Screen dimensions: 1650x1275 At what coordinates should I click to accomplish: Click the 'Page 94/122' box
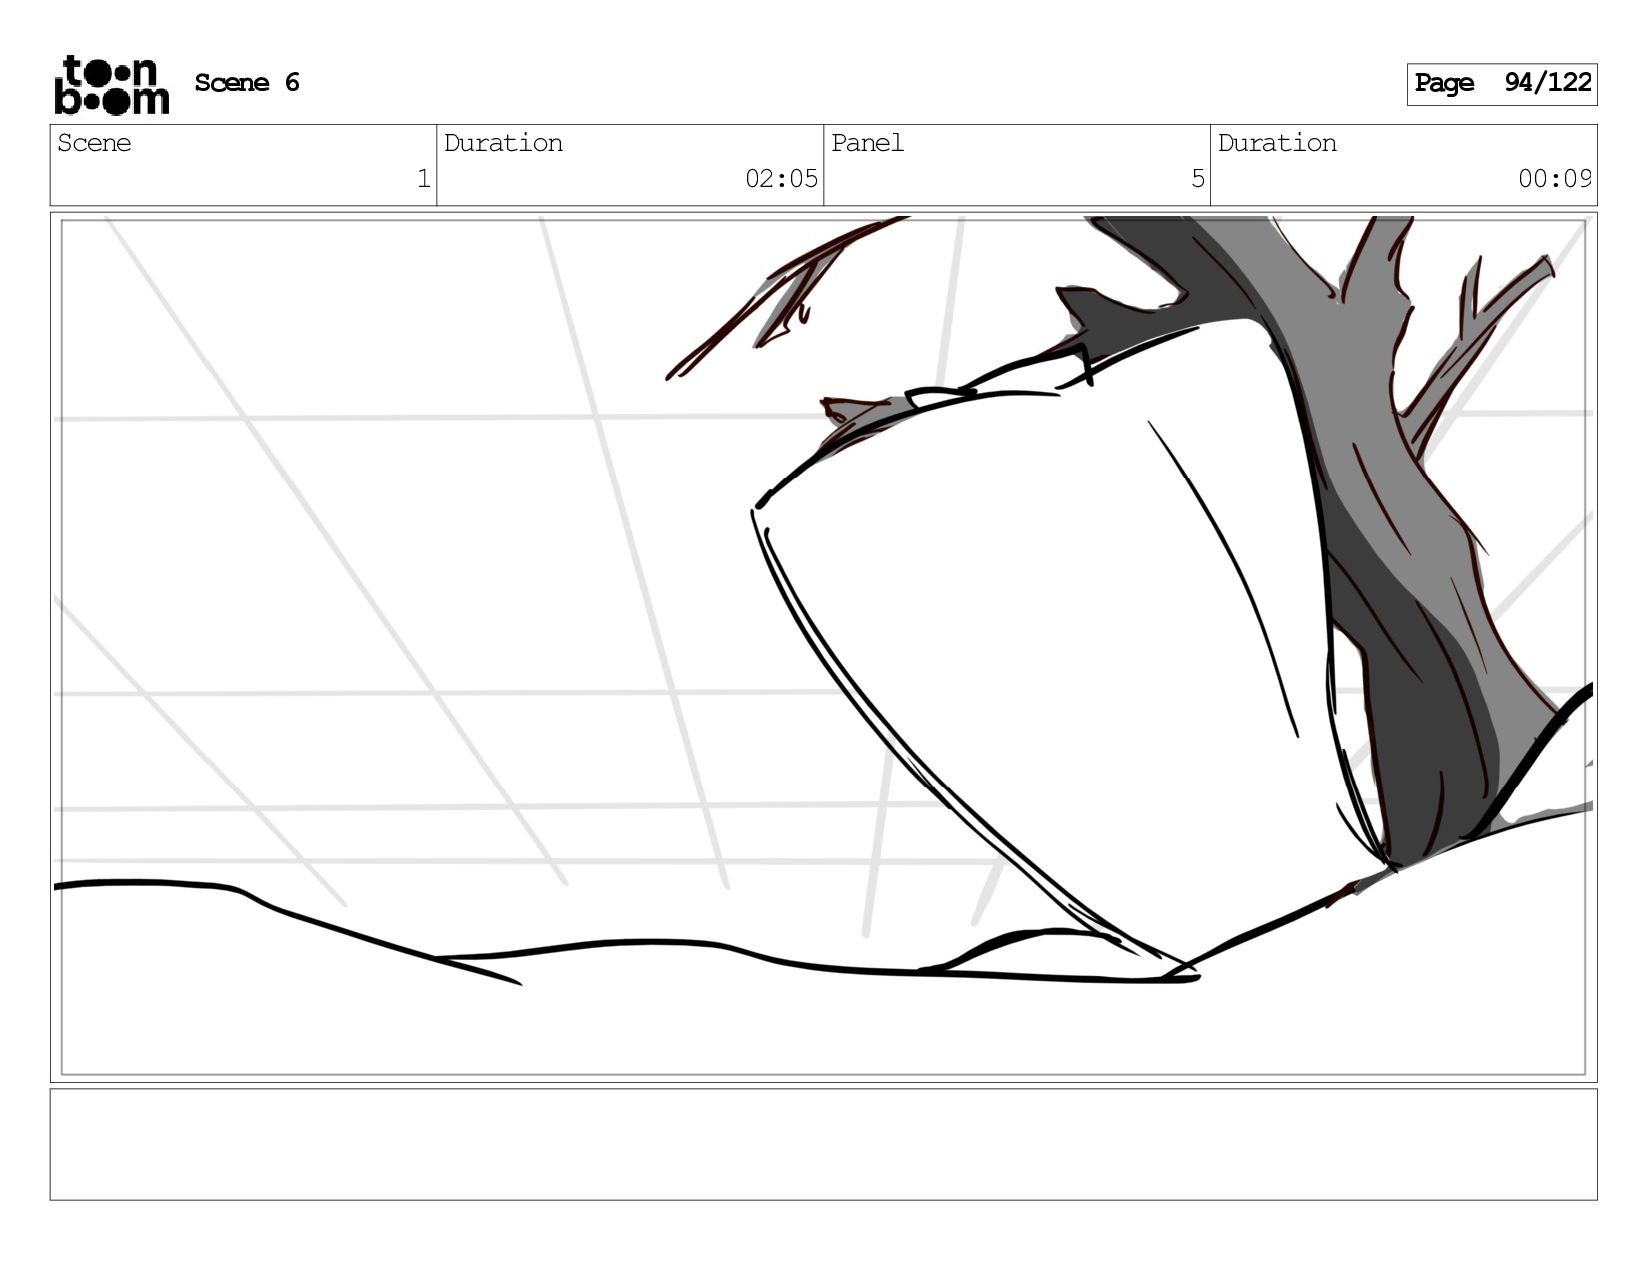tap(1502, 84)
